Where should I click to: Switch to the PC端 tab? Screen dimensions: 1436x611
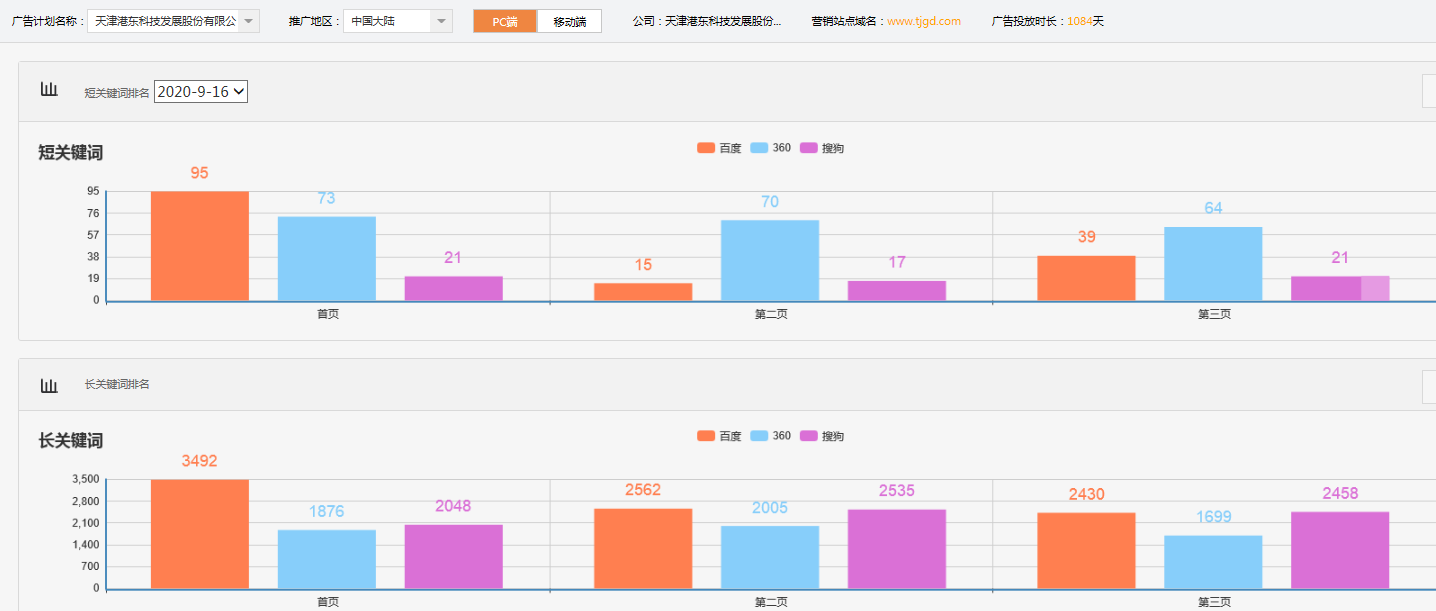coord(505,21)
